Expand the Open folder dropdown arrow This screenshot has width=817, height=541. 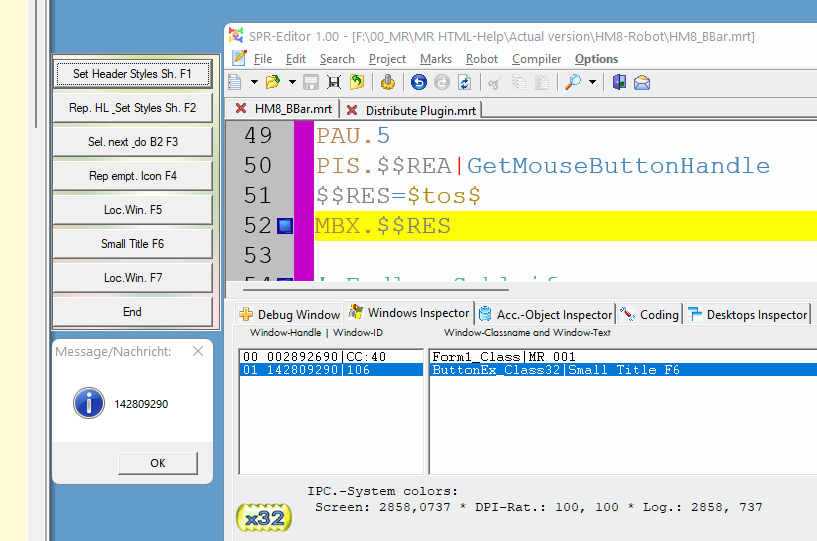[x=292, y=82]
